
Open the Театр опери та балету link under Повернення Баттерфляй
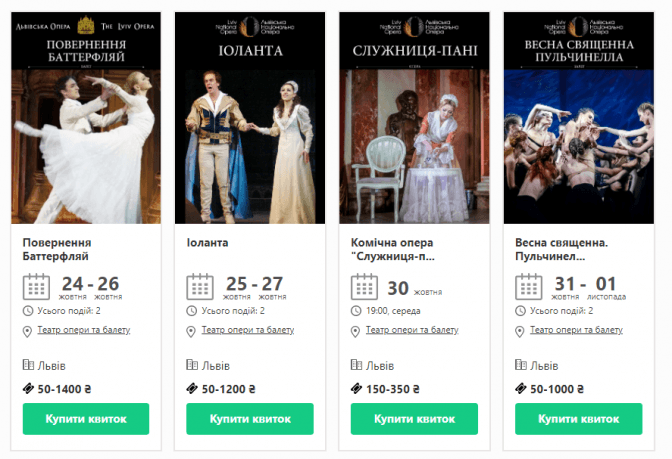coord(84,330)
